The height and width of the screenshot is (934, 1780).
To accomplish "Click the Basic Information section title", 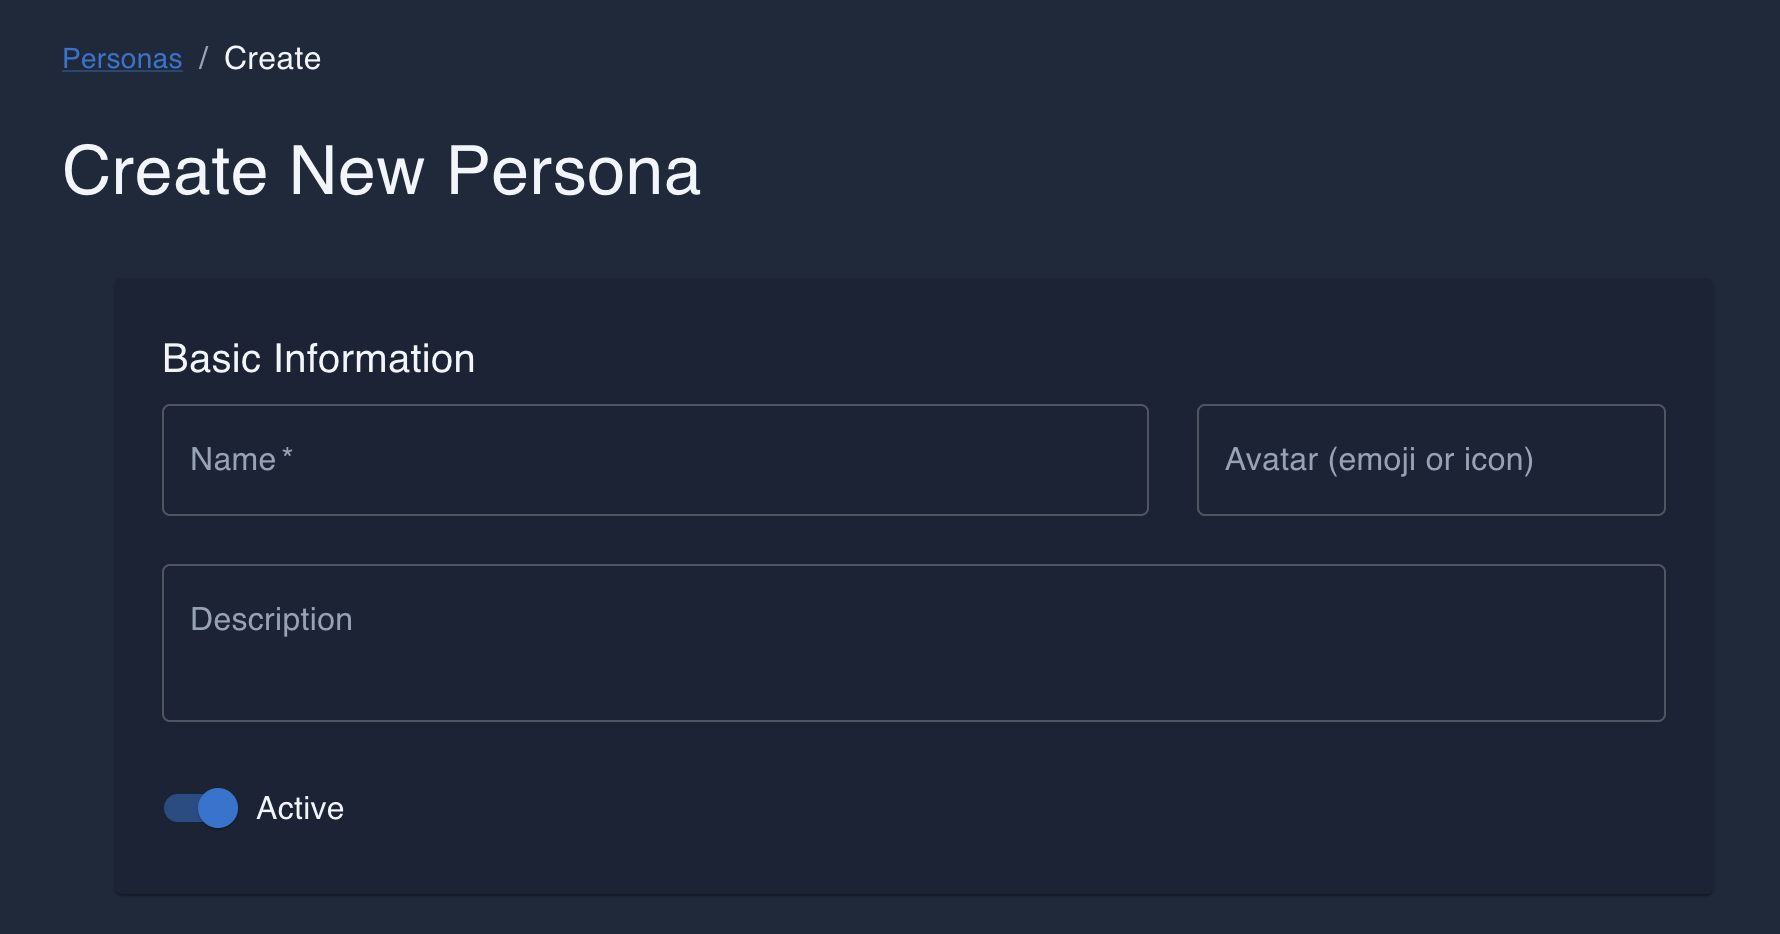I will tap(318, 359).
